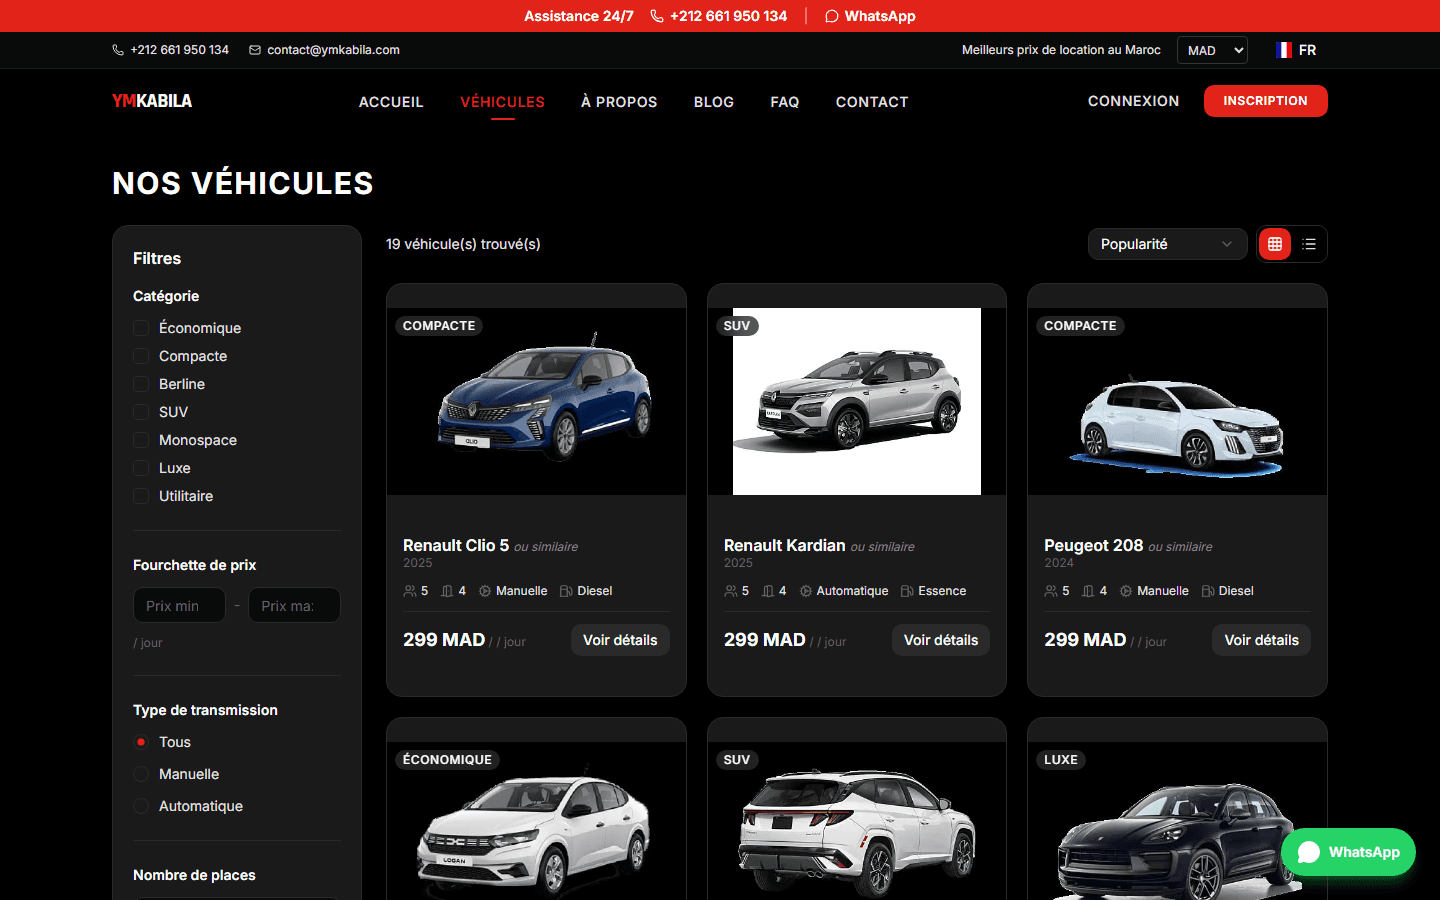Click the phone icon beside the header phone number

click(118, 50)
